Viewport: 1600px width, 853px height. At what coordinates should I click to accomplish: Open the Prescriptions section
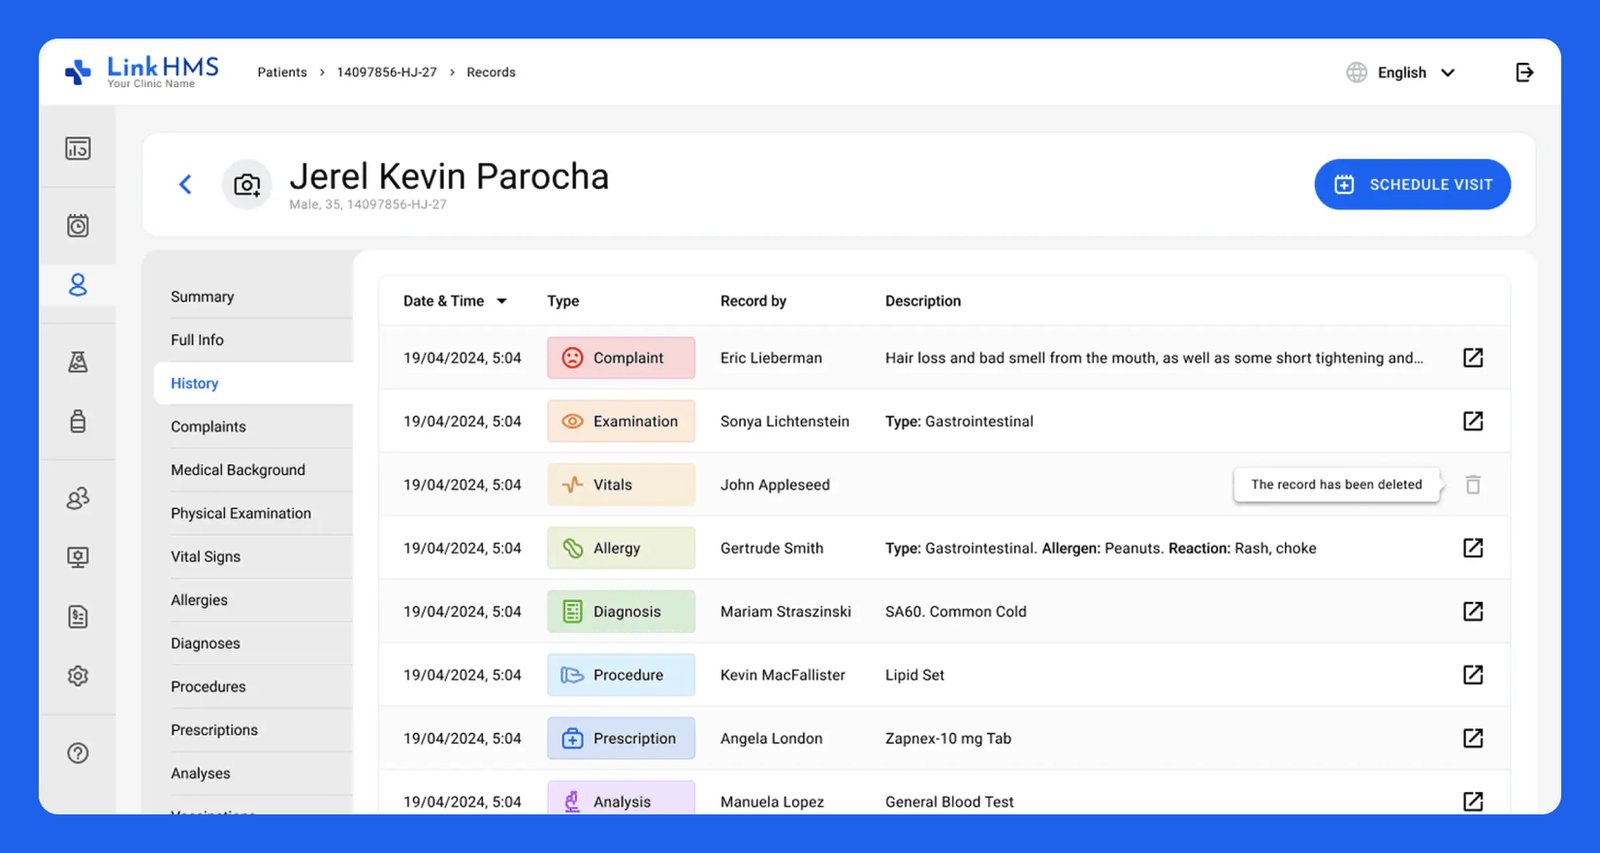(x=214, y=730)
